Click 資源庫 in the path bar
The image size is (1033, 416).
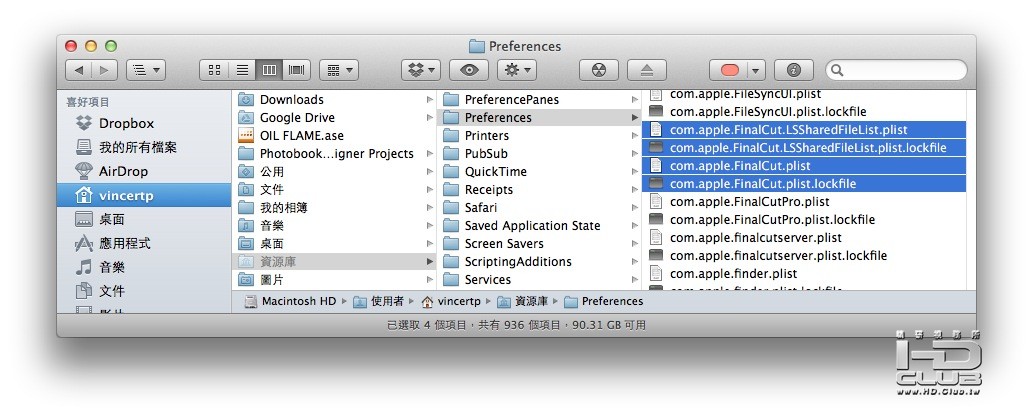pos(522,301)
